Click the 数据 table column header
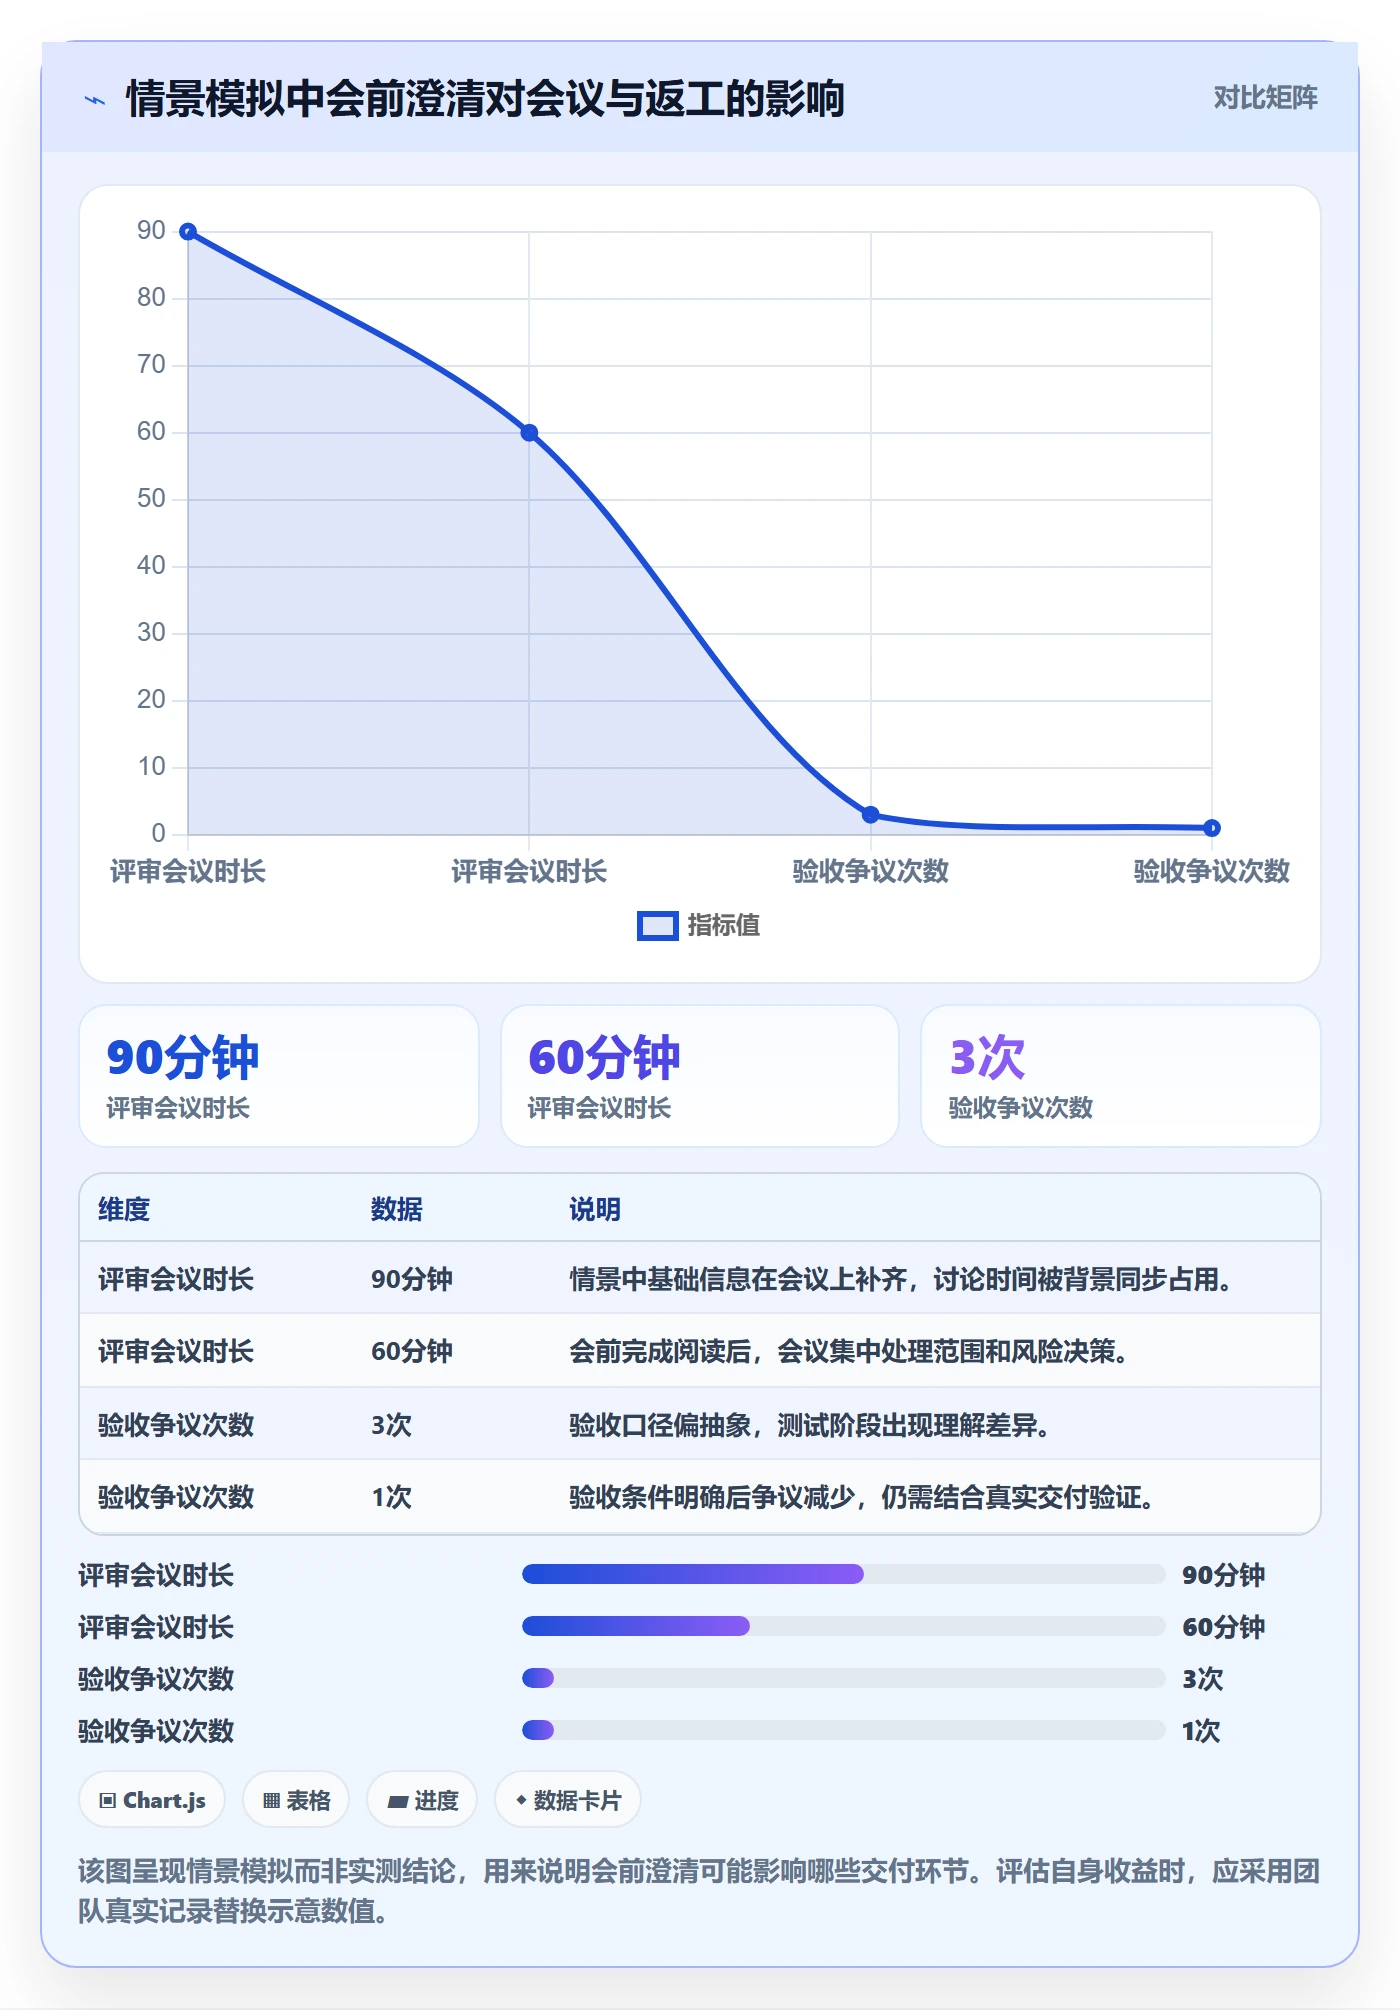 pos(397,1210)
